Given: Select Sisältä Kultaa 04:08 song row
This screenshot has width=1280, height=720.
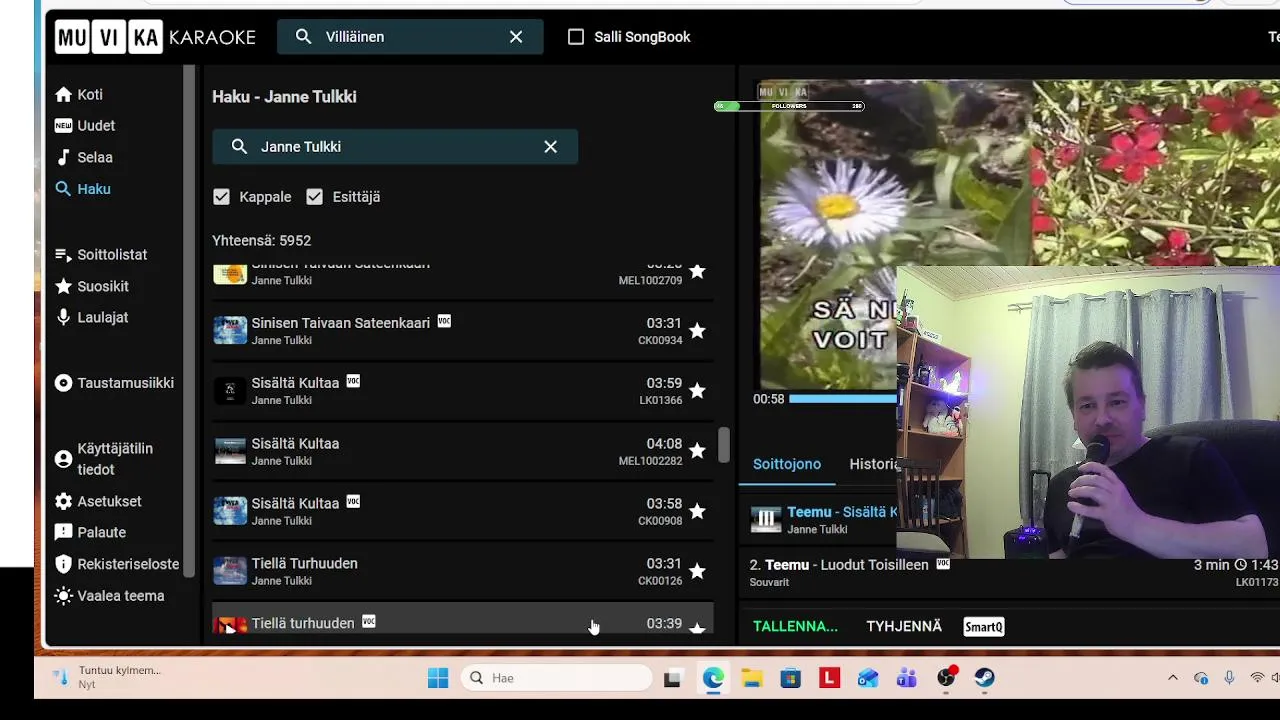Looking at the screenshot, I should click(x=462, y=451).
